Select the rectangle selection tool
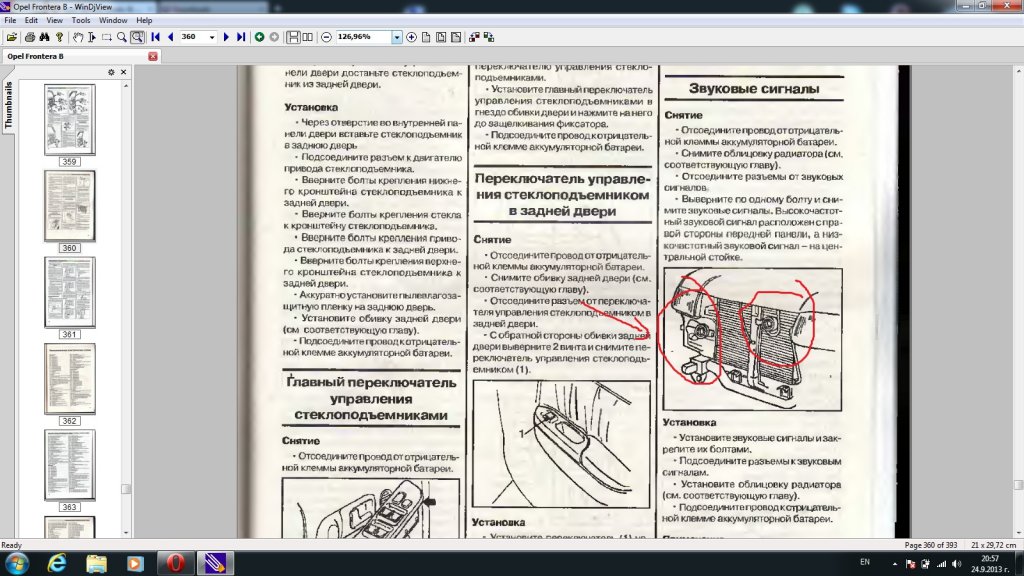This screenshot has height=576, width=1024. 107,37
